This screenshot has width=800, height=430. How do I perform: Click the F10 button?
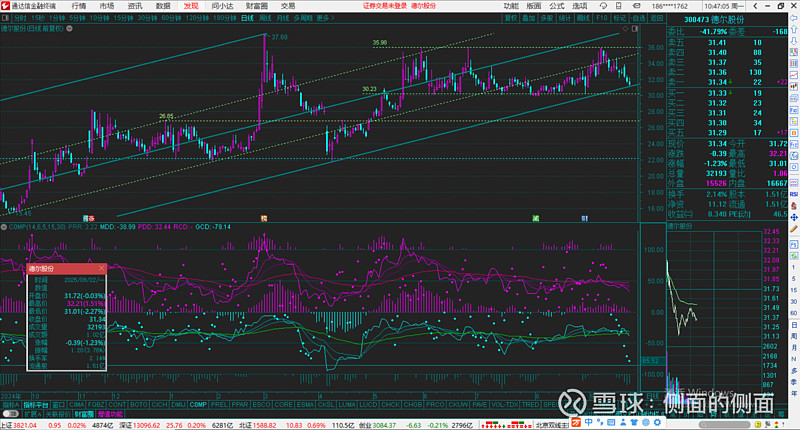(x=602, y=18)
